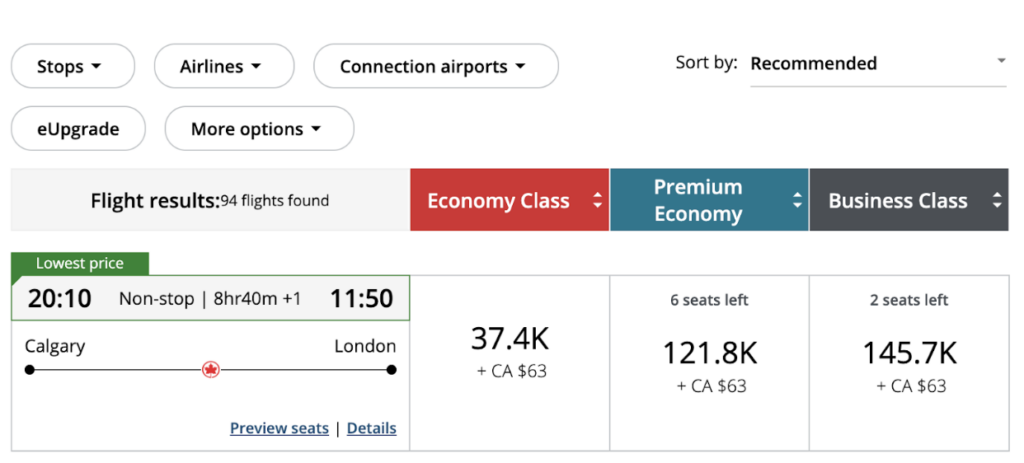Image resolution: width=1024 pixels, height=463 pixels.
Task: Click the Lowest price badge
Action: pyautogui.click(x=80, y=264)
